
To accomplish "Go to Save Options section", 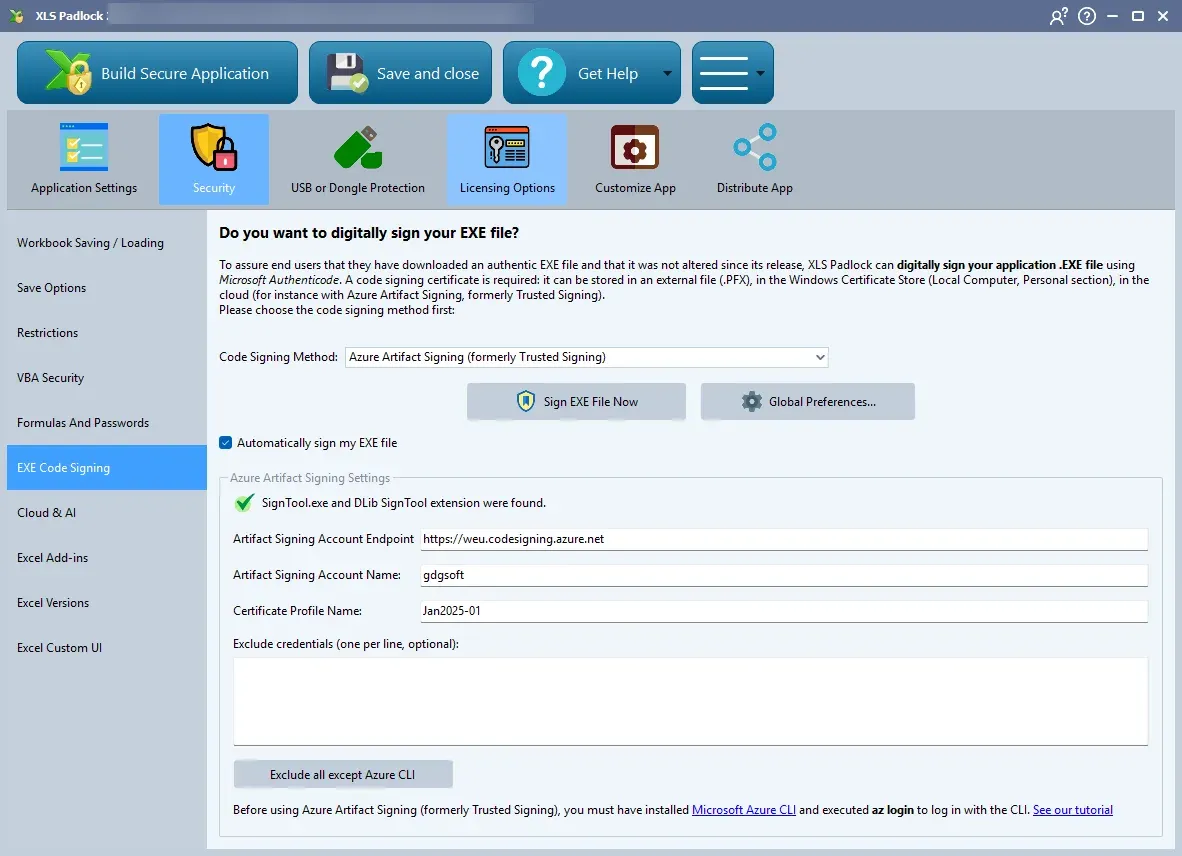I will pyautogui.click(x=106, y=288).
